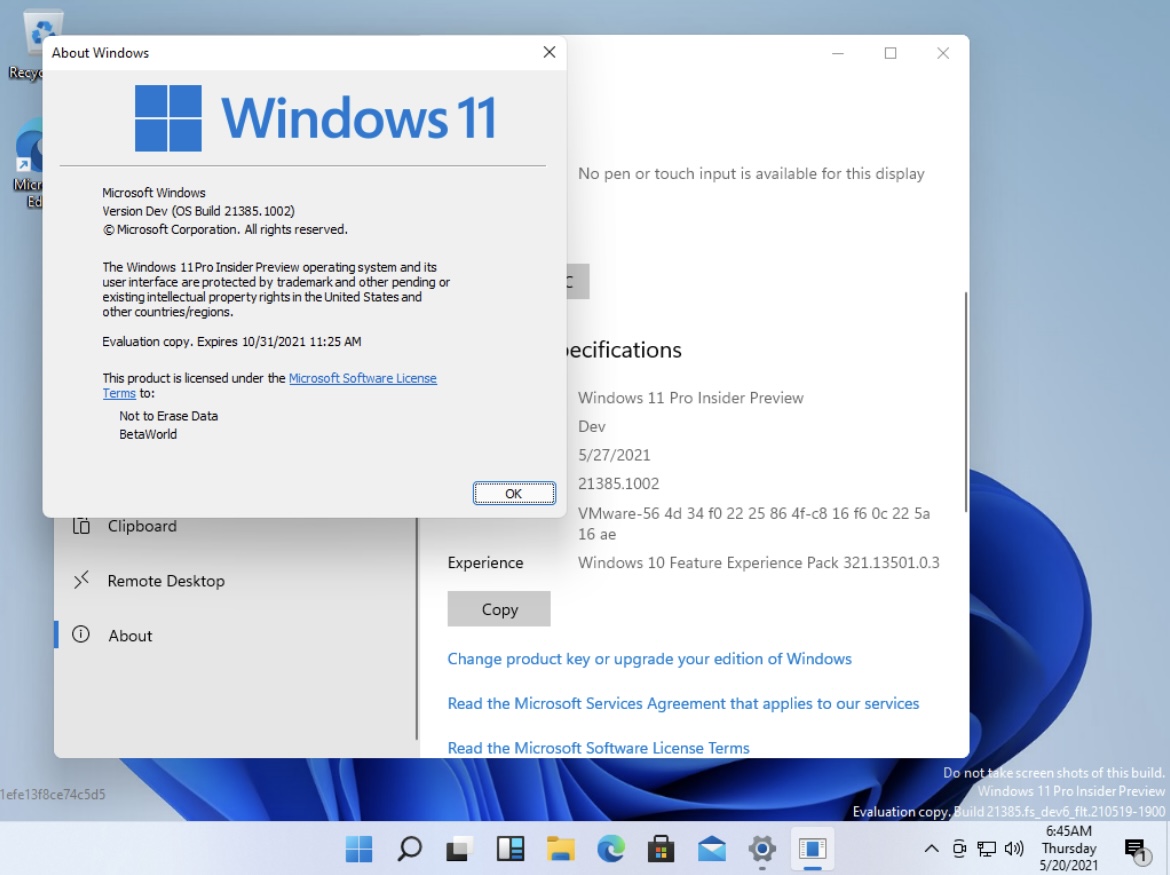The height and width of the screenshot is (875, 1170).
Task: Open Change product key or upgrade edition link
Action: click(x=649, y=659)
